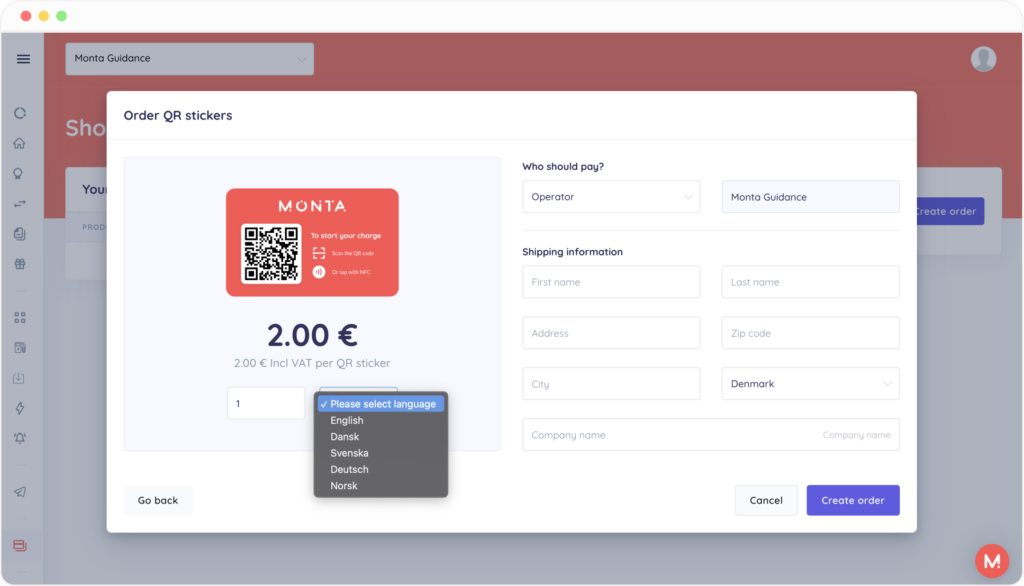Focus the Company name field

tap(711, 434)
